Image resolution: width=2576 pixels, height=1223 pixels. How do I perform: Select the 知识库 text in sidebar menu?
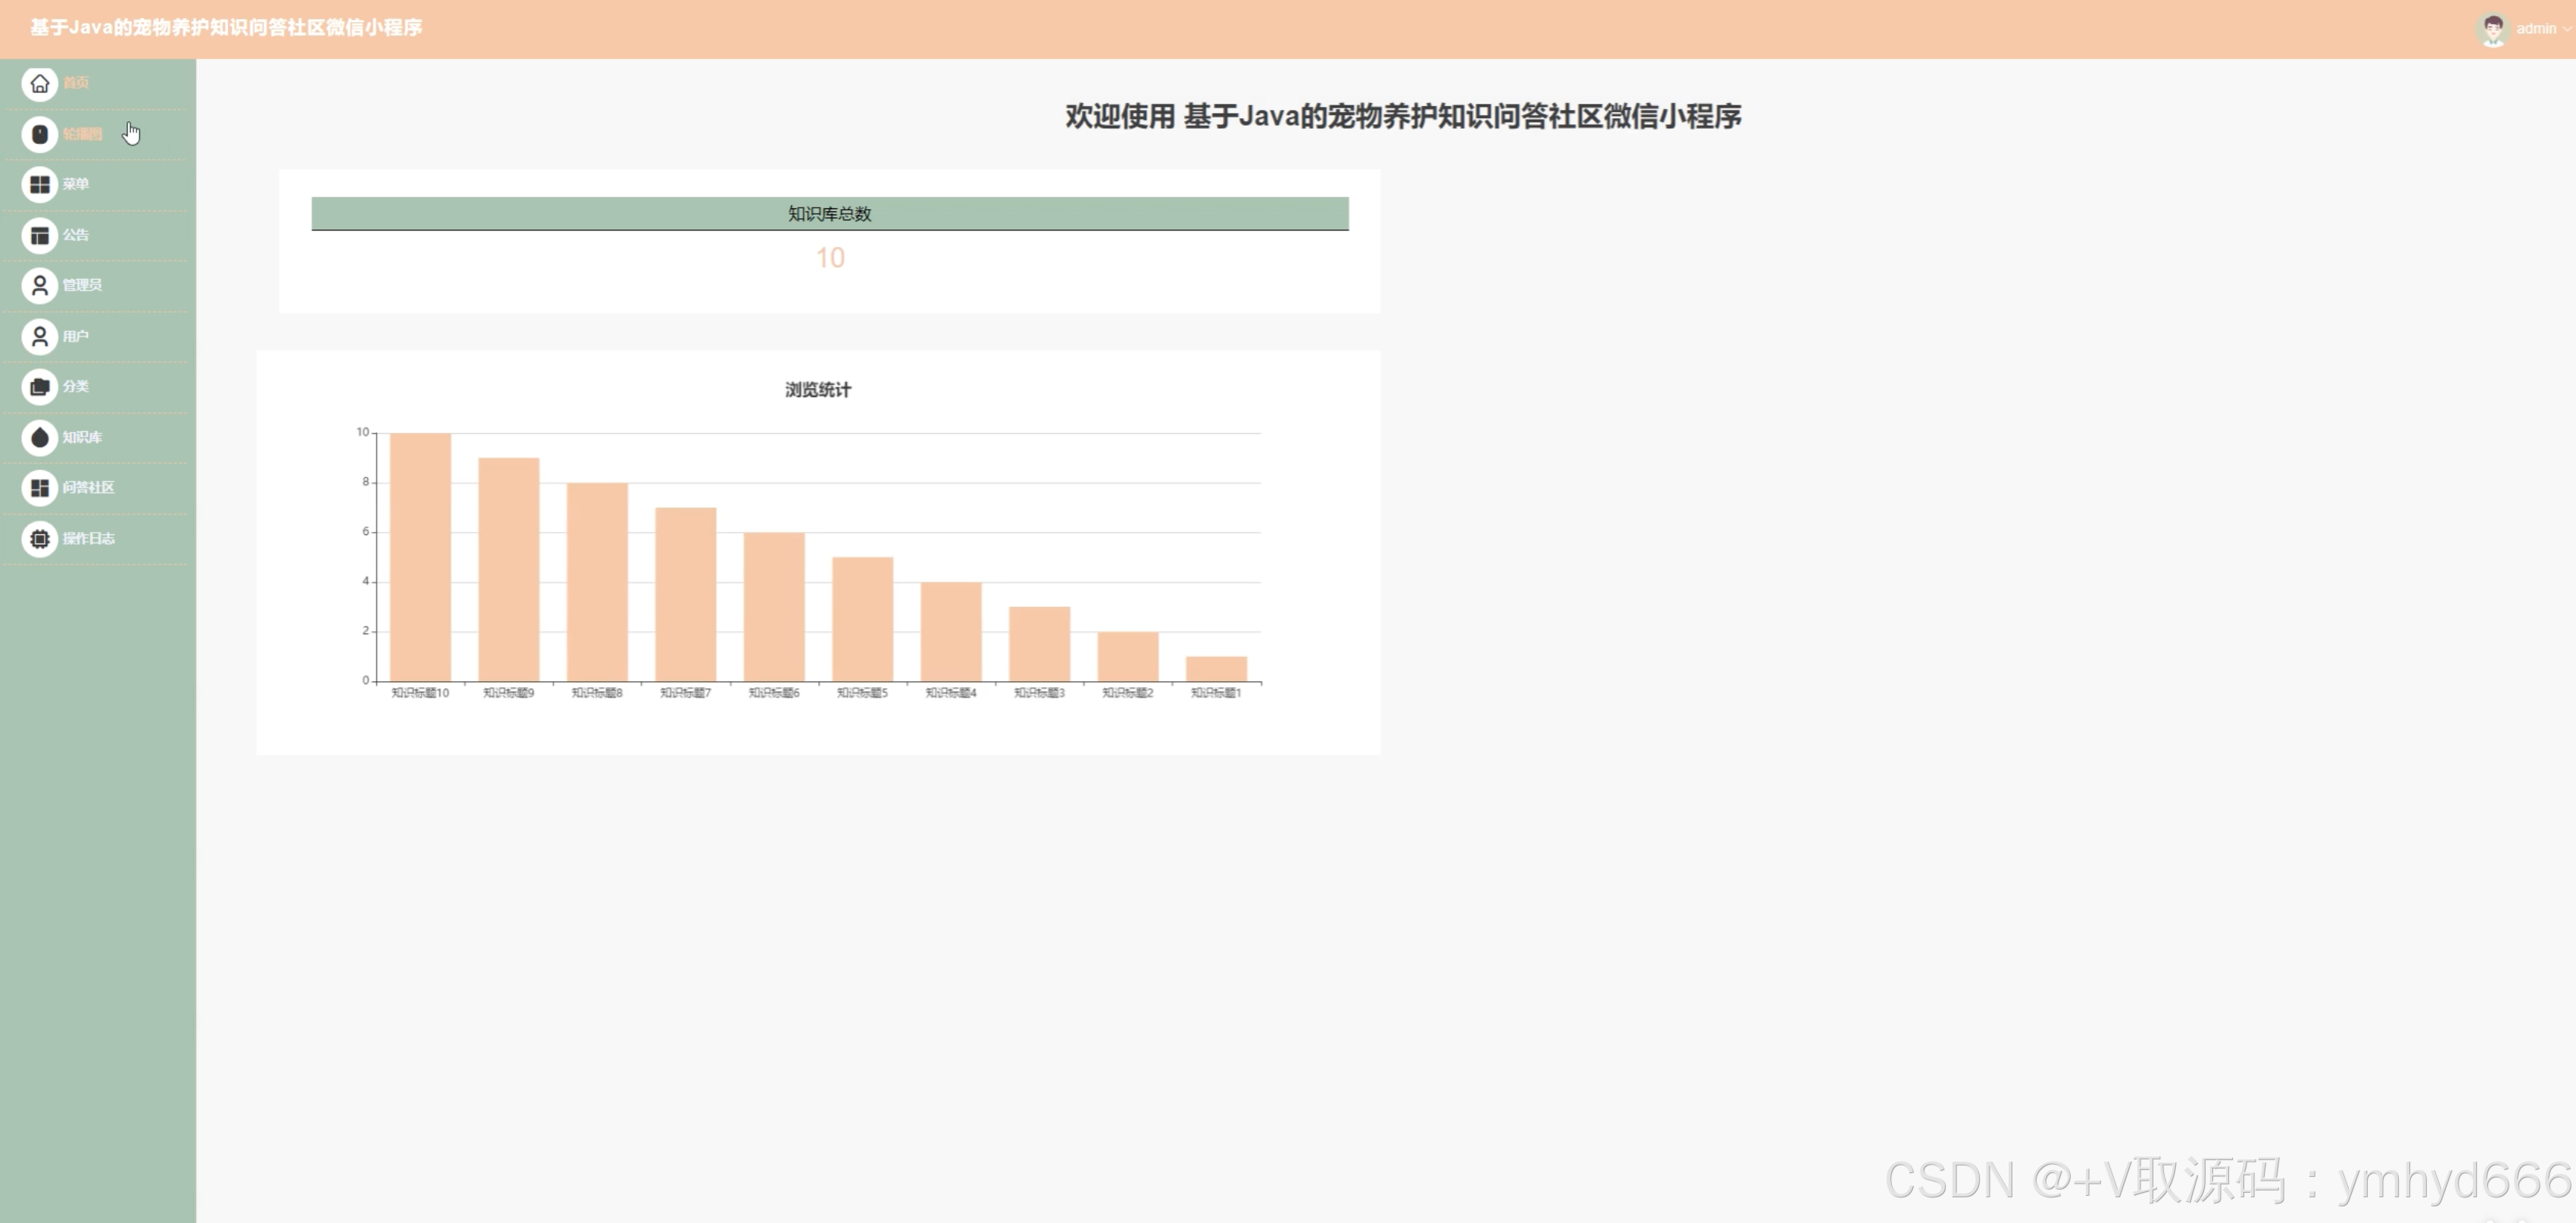point(82,437)
